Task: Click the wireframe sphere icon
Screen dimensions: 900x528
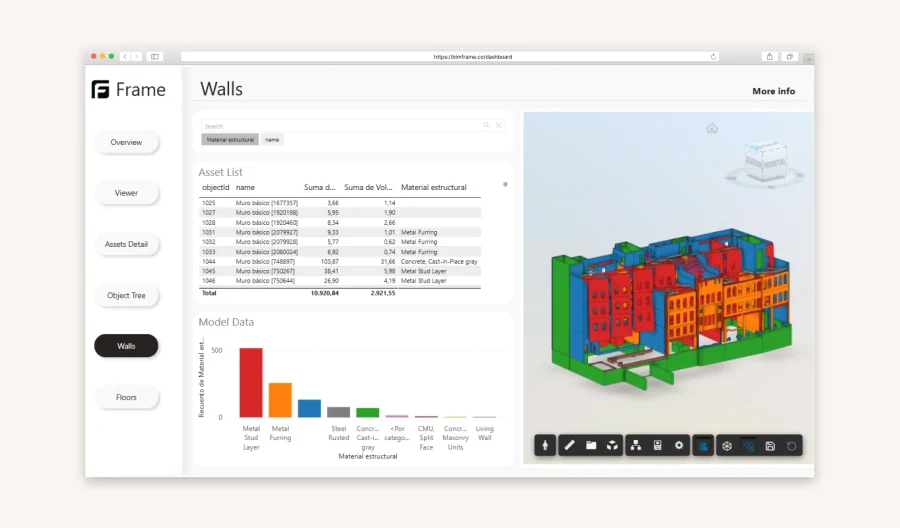Action: 727,446
